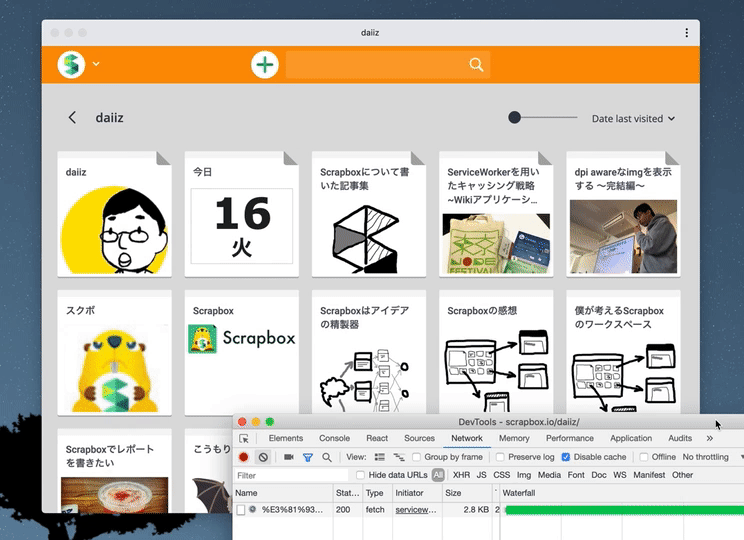Select the large request rows view icon
This screenshot has height=540, width=744.
tap(380, 457)
